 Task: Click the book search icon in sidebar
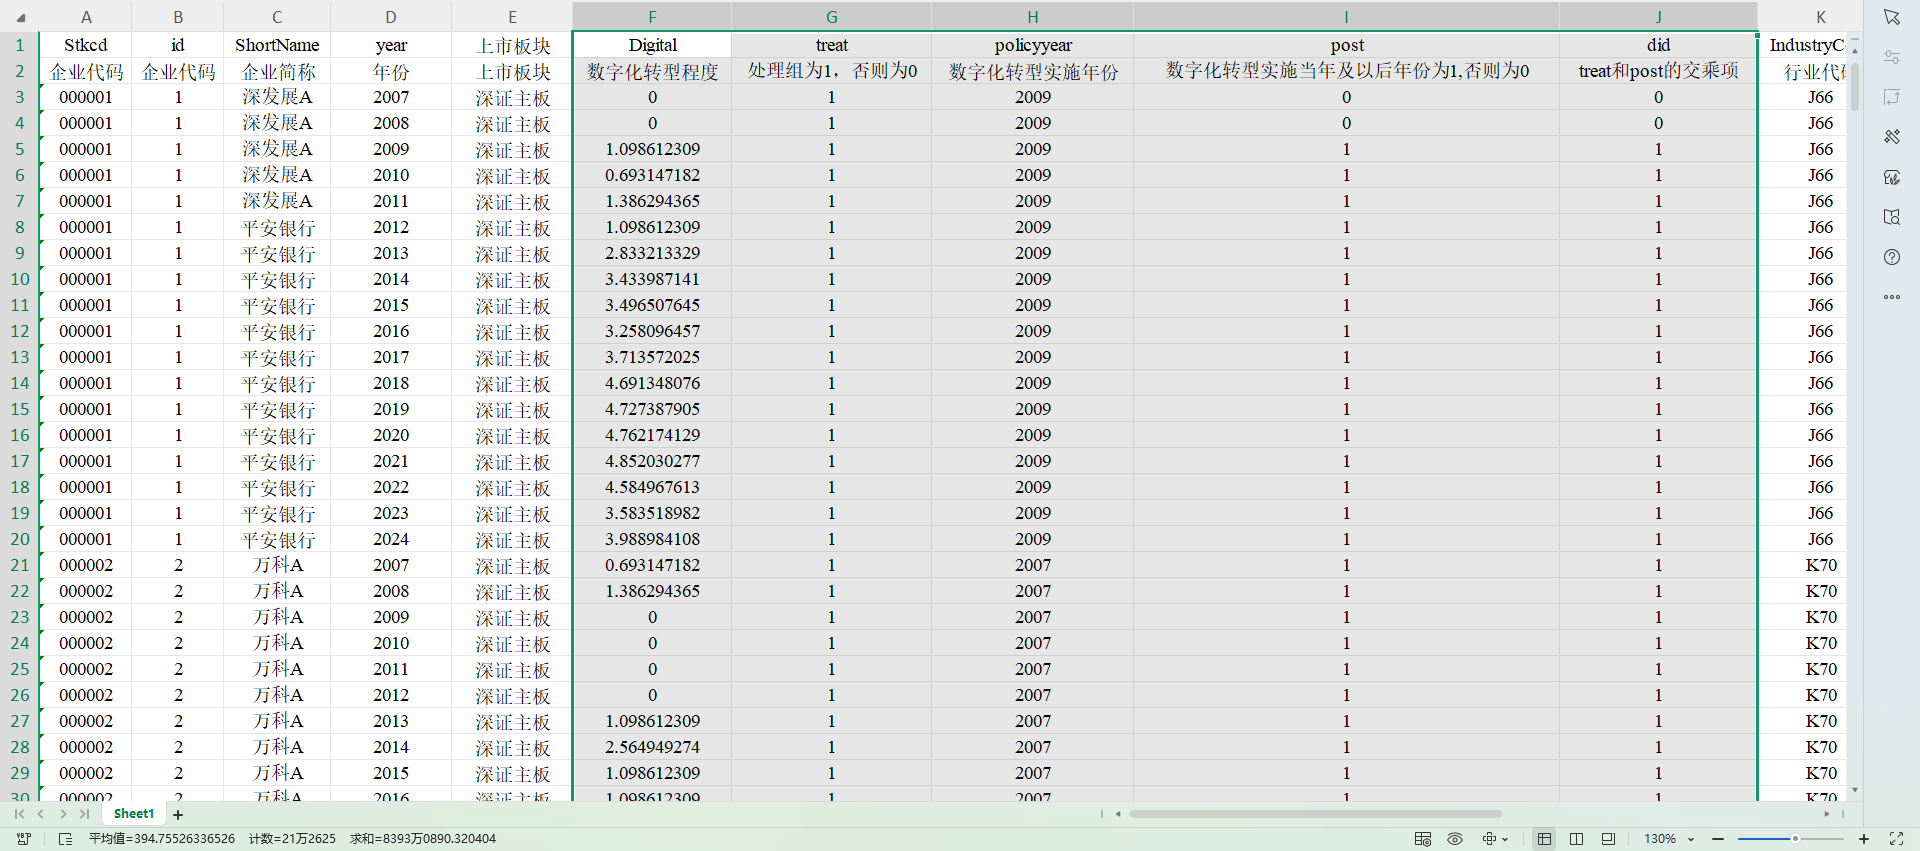click(x=1891, y=217)
